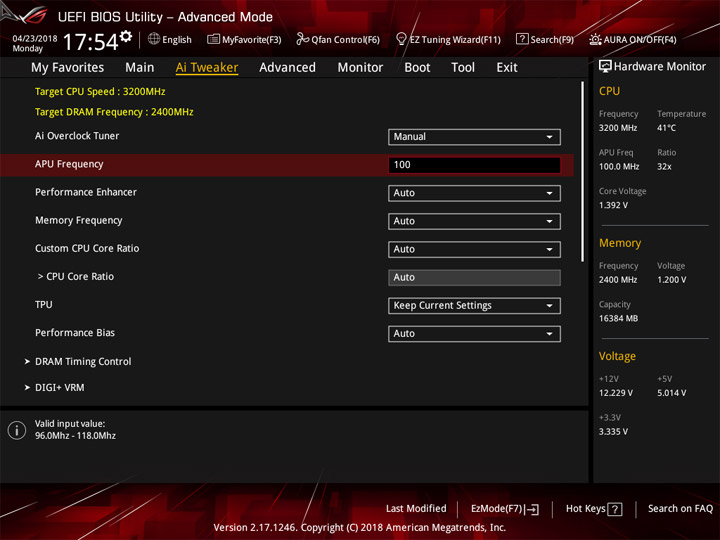
Task: Select the Ai Tweaker tab
Action: coord(207,68)
